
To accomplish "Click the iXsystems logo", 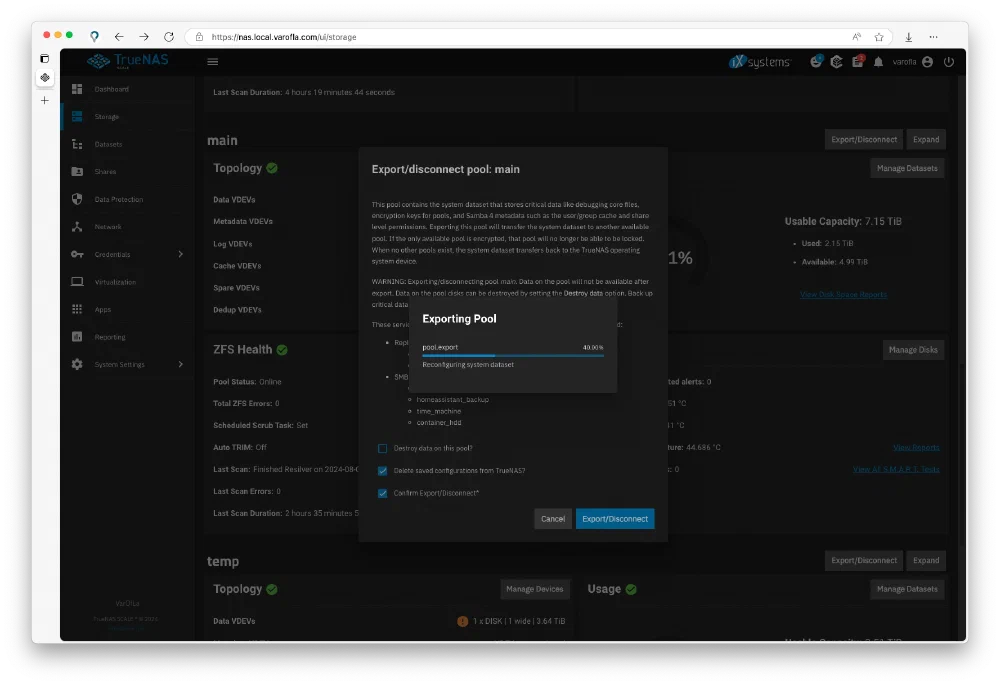I will pos(760,61).
